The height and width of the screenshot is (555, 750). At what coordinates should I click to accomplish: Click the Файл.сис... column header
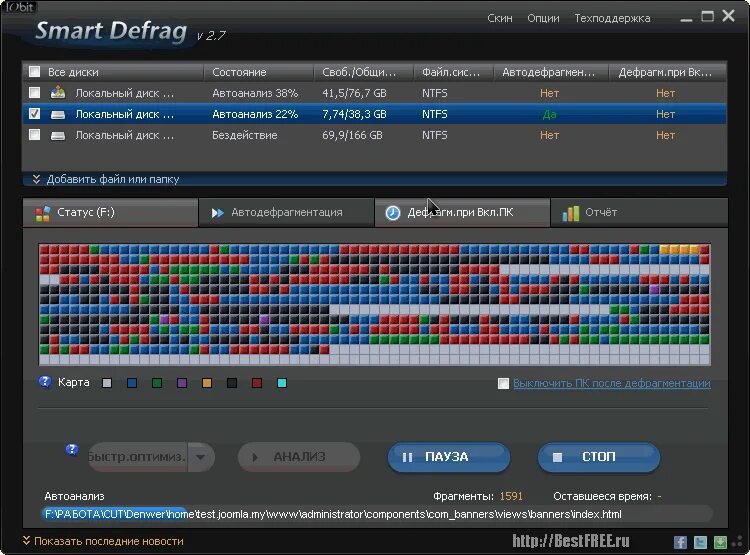point(453,72)
